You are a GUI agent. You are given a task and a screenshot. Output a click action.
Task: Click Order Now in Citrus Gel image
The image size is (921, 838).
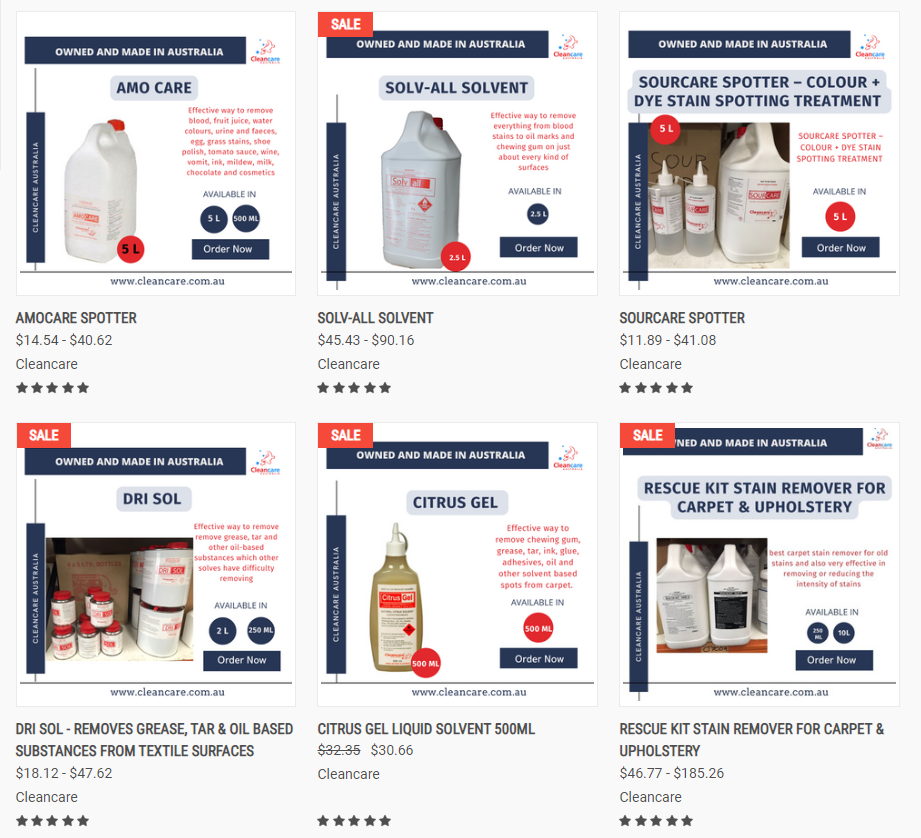click(x=539, y=658)
